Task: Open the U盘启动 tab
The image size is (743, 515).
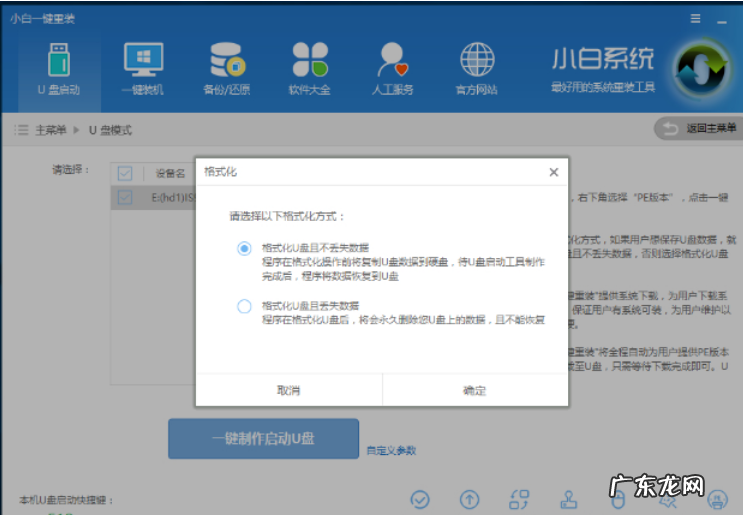Action: click(59, 70)
